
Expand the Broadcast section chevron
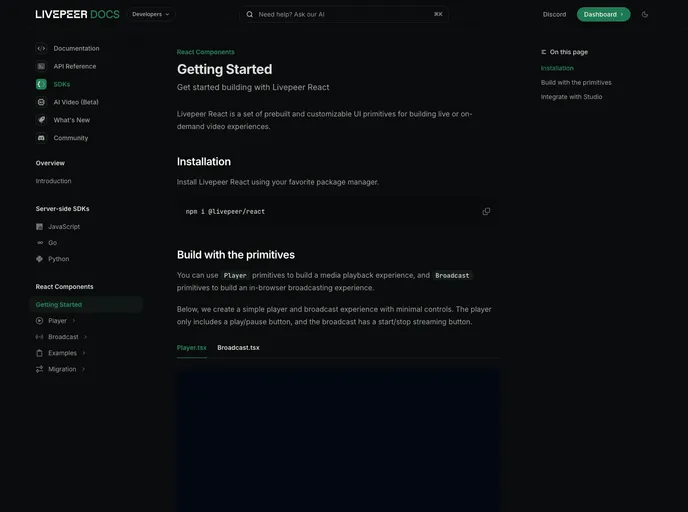pyautogui.click(x=85, y=337)
